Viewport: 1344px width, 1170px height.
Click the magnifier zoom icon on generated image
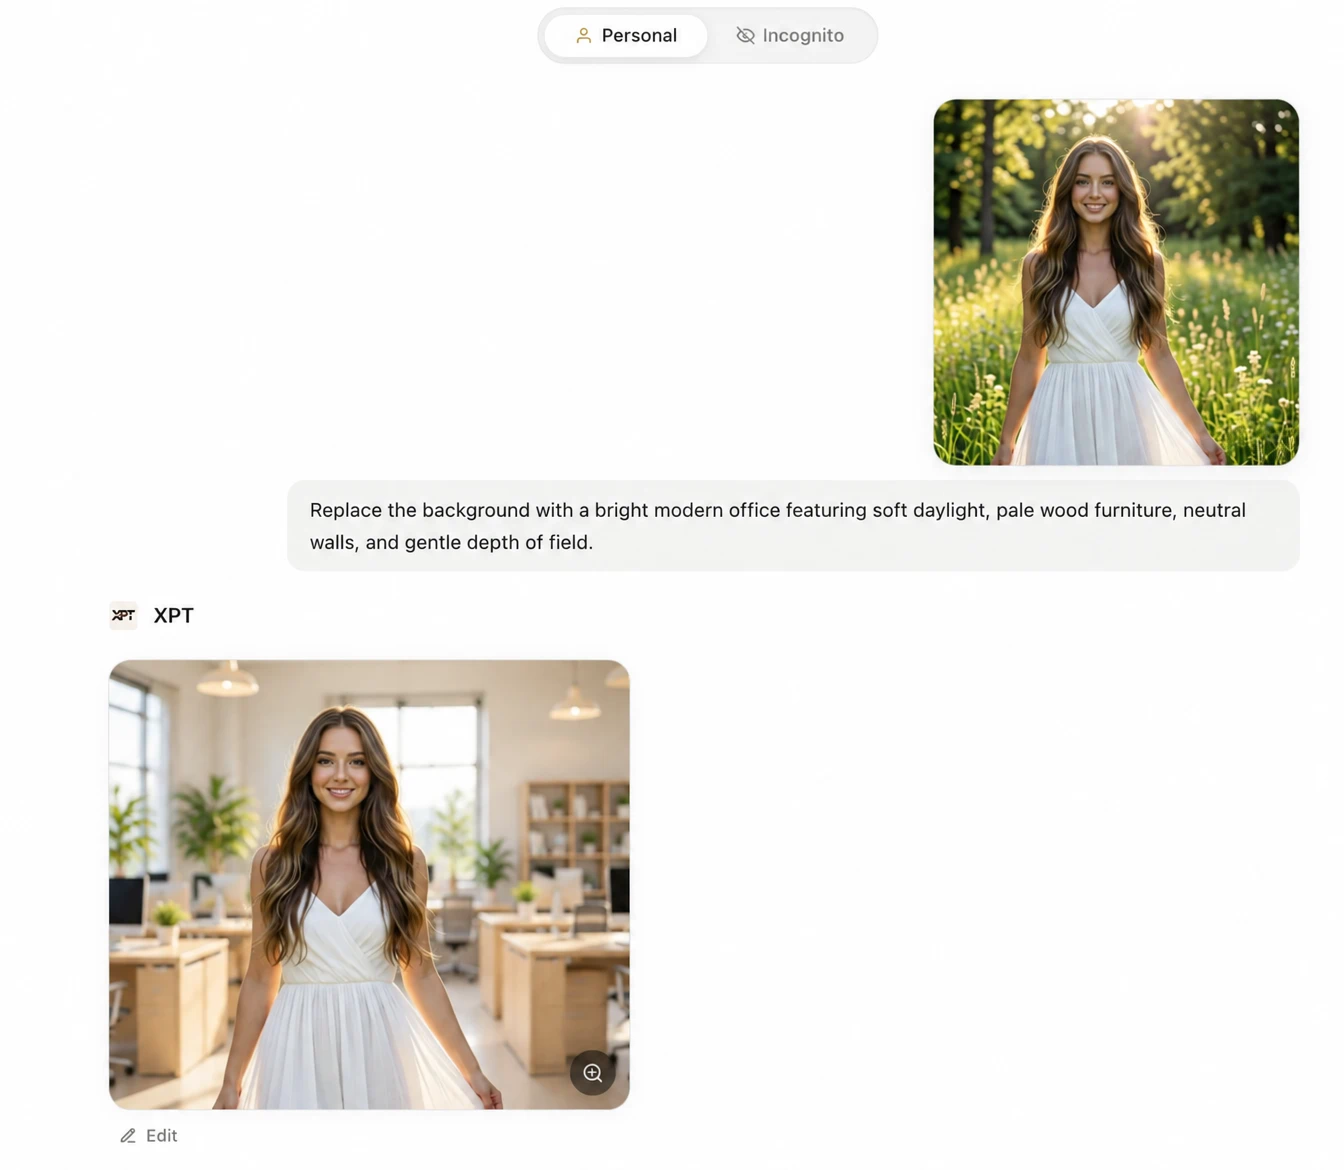tap(593, 1073)
